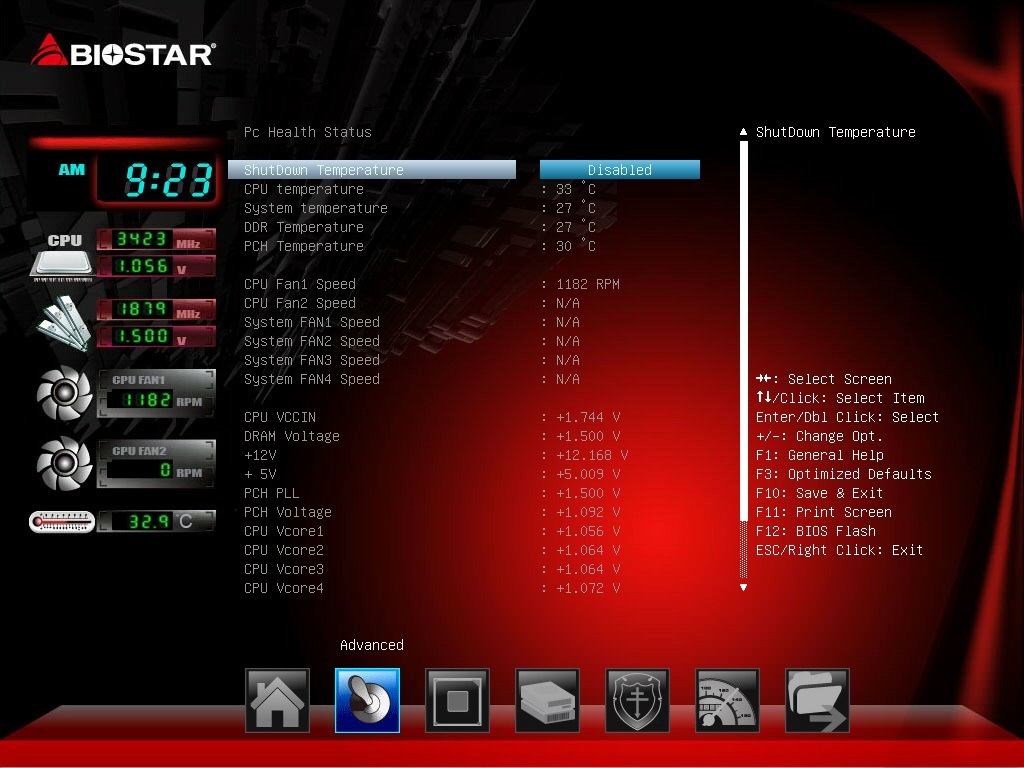This screenshot has height=768, width=1024.
Task: Open the Main home screen icon
Action: tap(277, 701)
